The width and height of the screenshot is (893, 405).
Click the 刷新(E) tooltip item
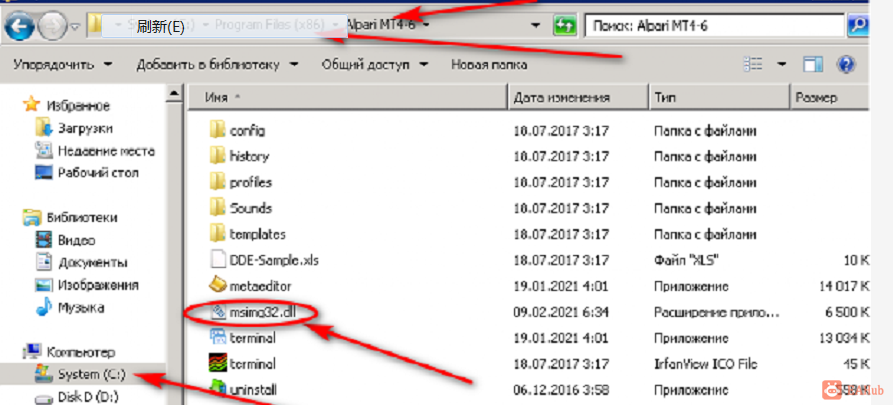[x=224, y=28]
